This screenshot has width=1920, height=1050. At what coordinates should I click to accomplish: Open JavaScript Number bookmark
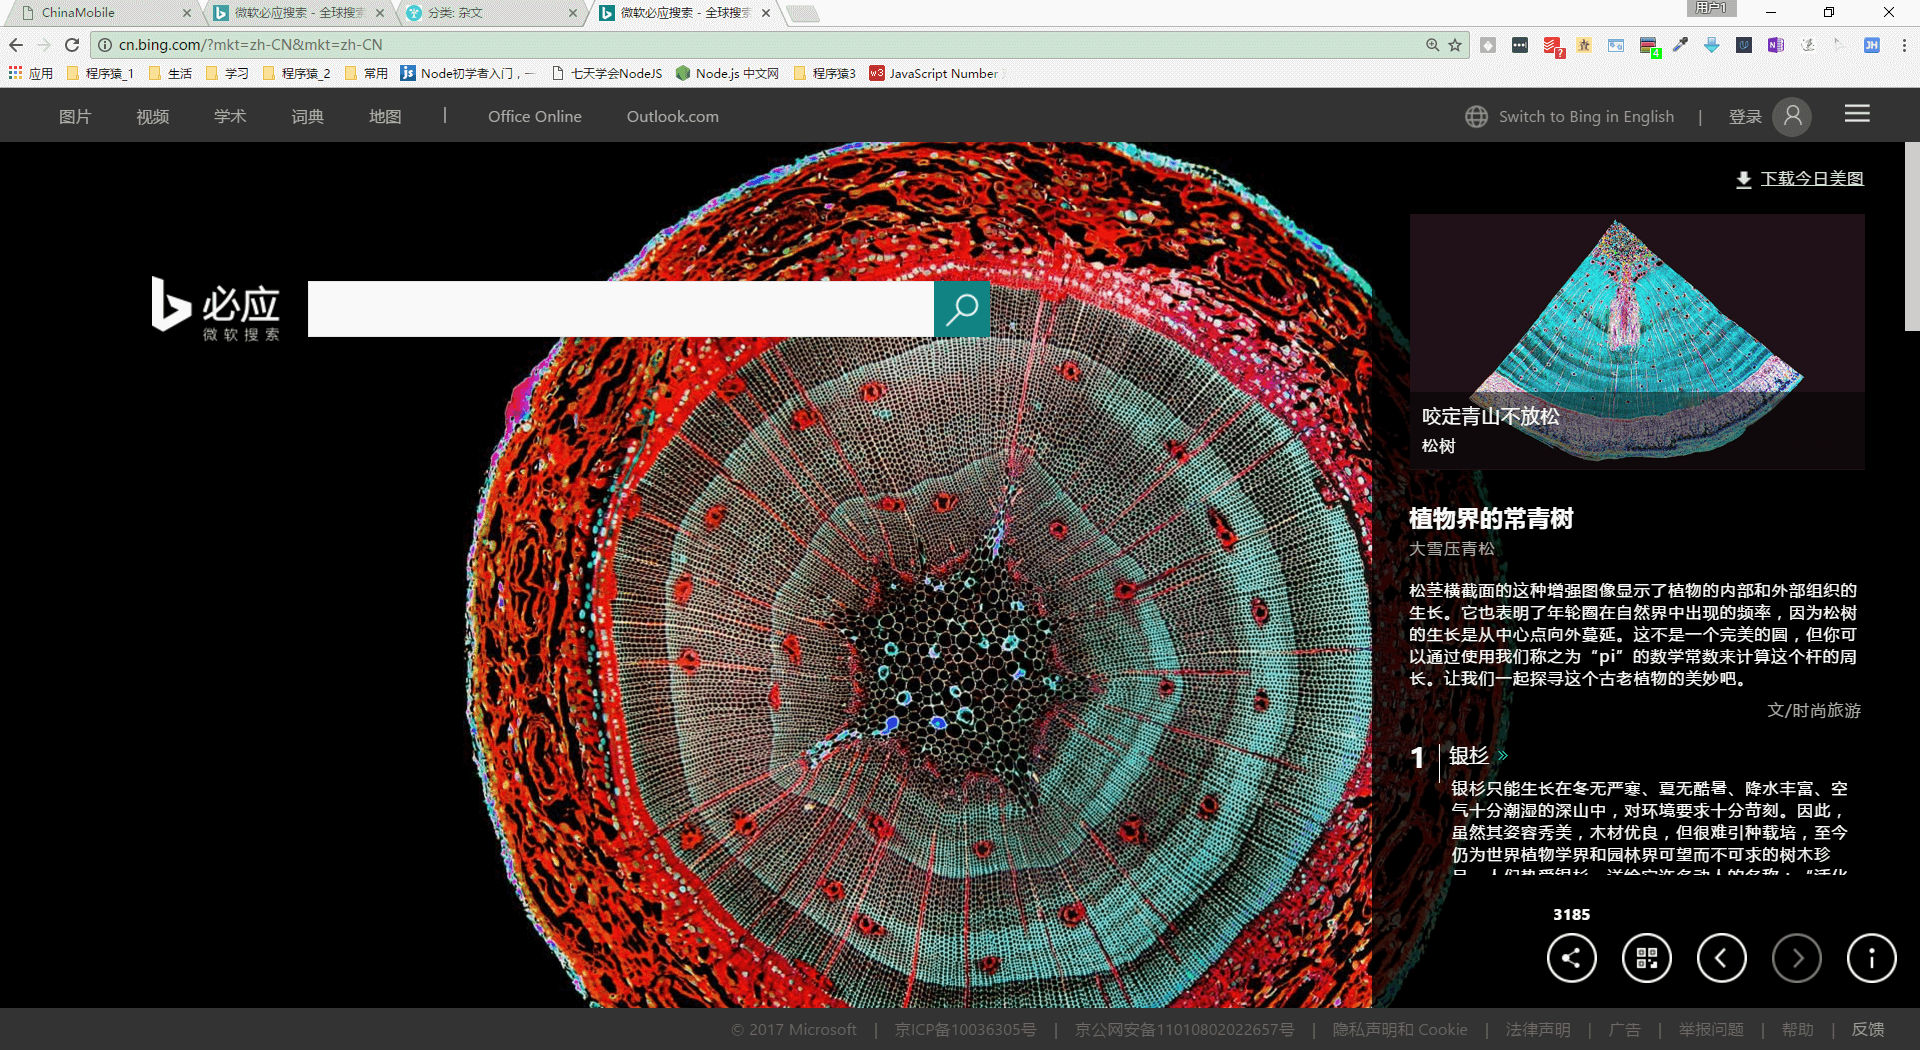click(x=934, y=73)
